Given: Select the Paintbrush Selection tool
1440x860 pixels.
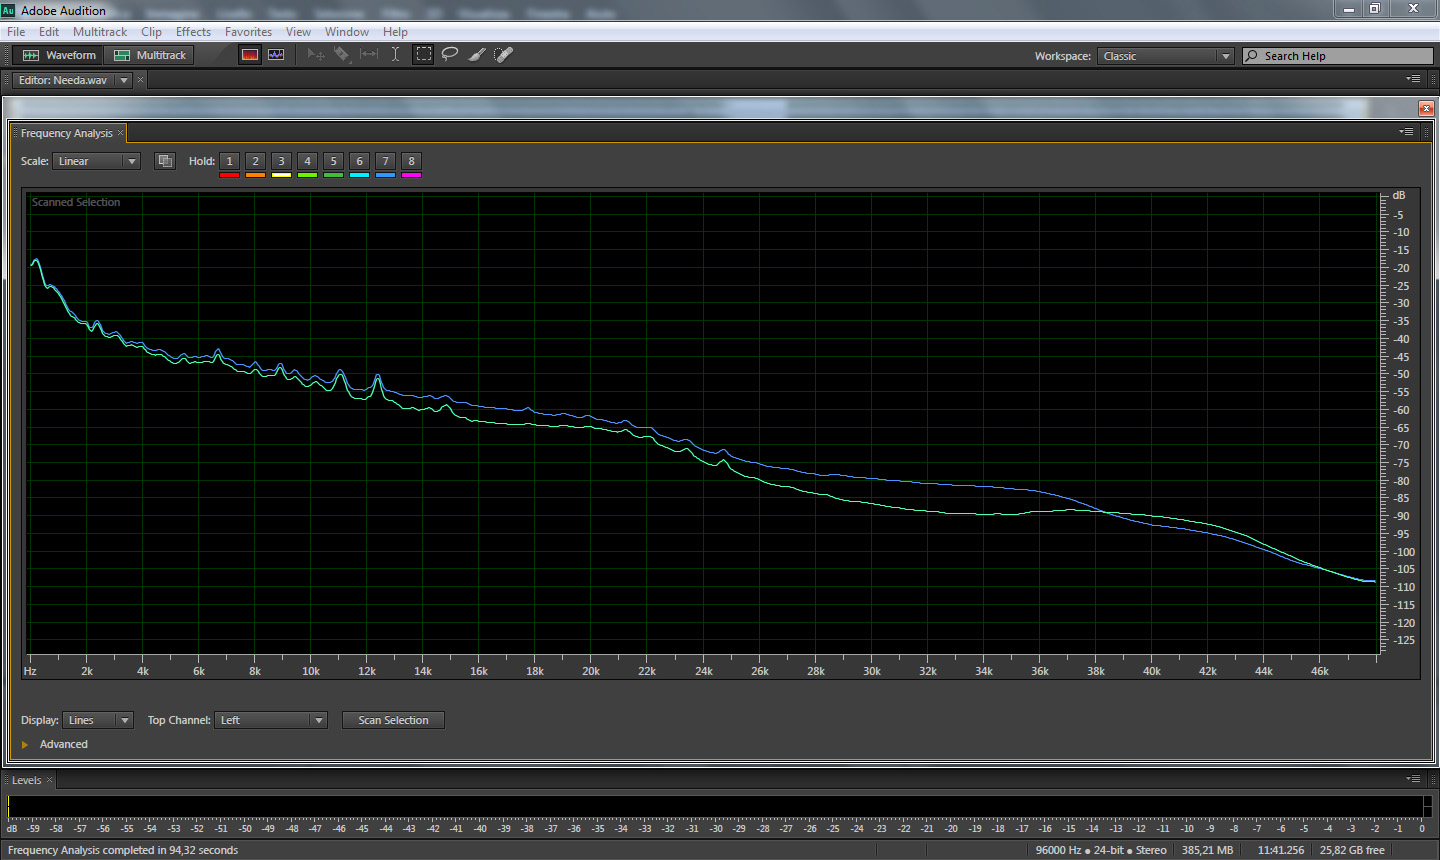Looking at the screenshot, I should click(477, 55).
